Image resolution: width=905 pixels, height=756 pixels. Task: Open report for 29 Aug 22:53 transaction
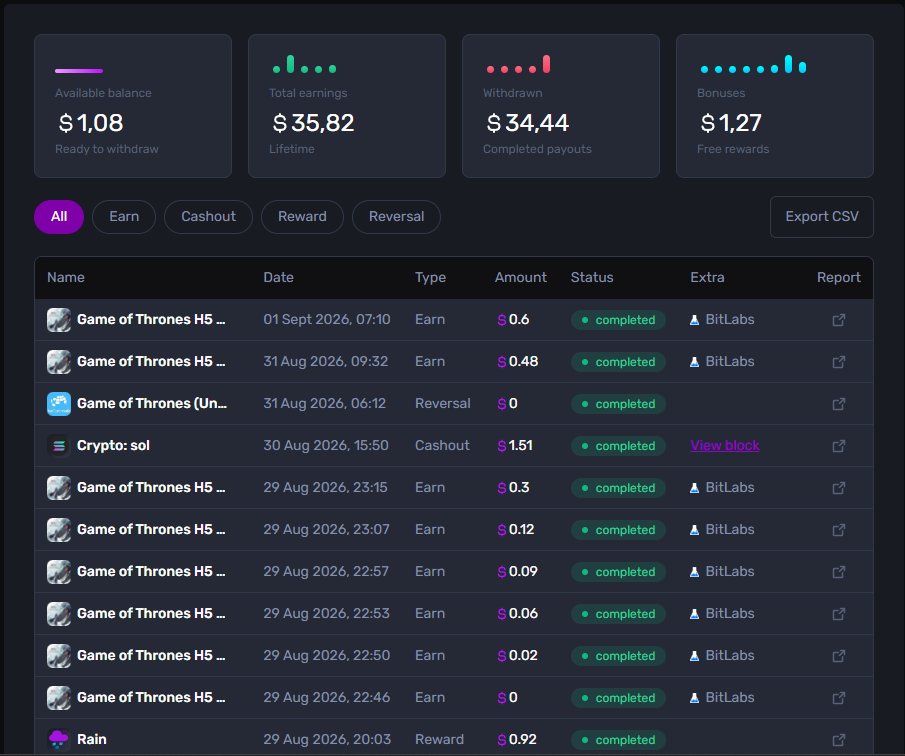click(x=839, y=614)
